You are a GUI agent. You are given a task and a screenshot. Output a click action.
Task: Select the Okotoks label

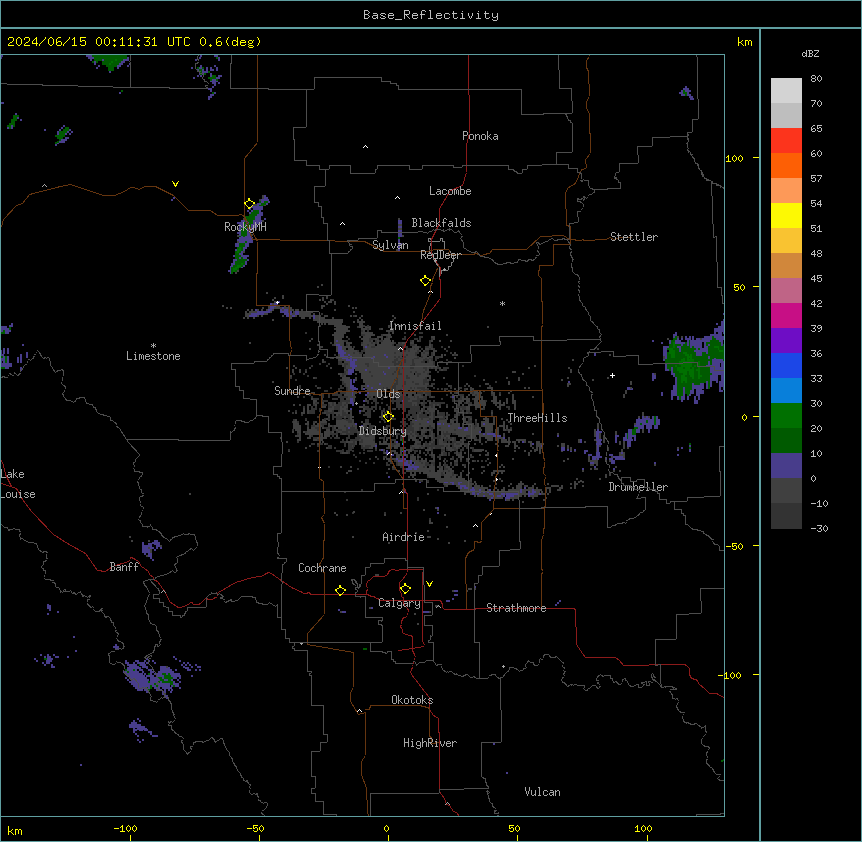pos(412,700)
